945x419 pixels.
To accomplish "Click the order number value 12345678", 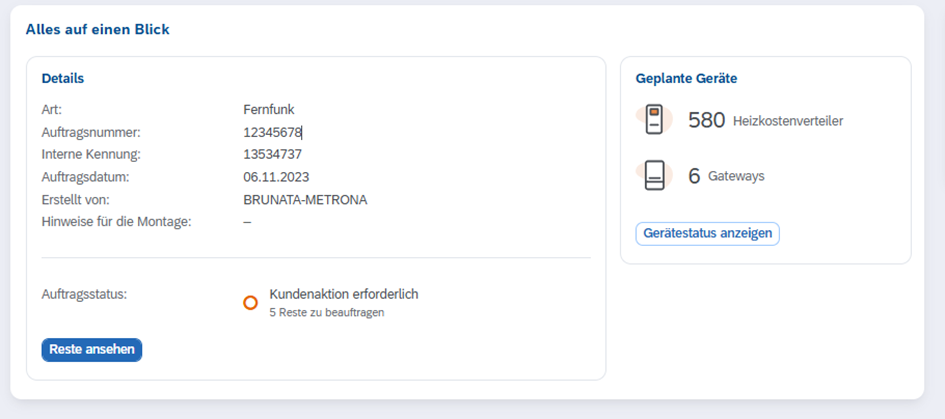I will 272,132.
